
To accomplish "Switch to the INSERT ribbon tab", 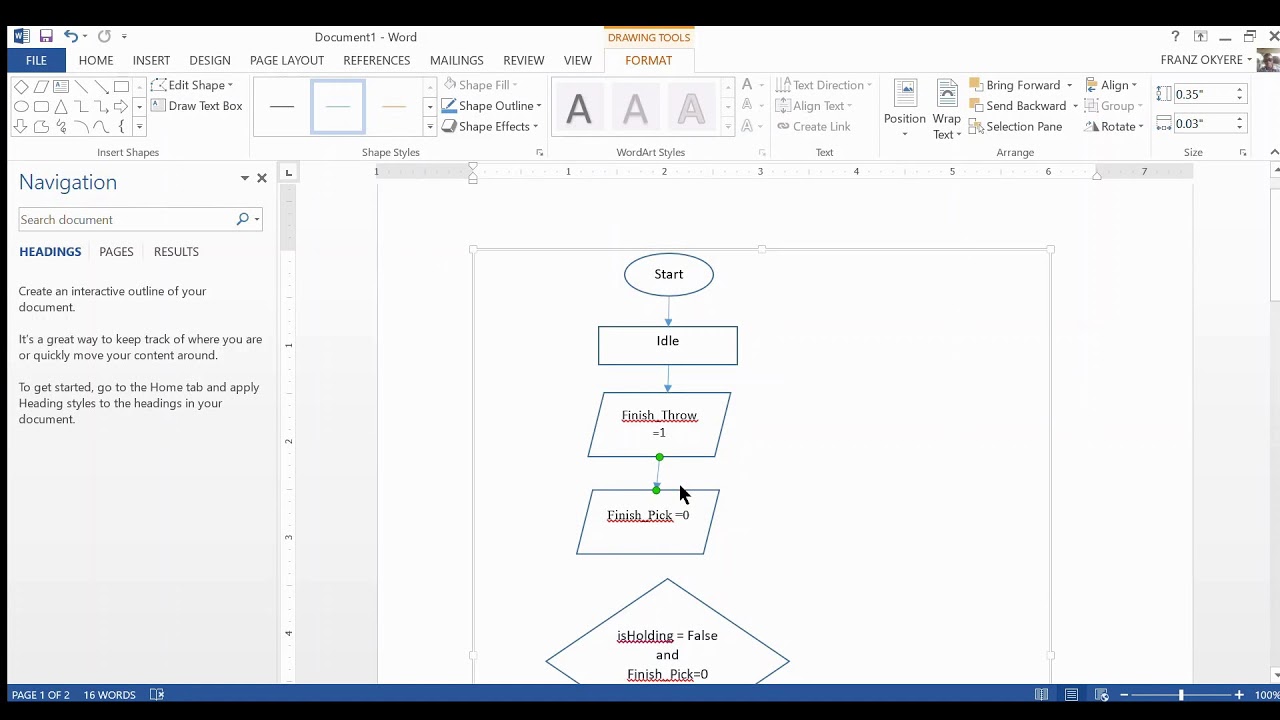I will pos(151,60).
